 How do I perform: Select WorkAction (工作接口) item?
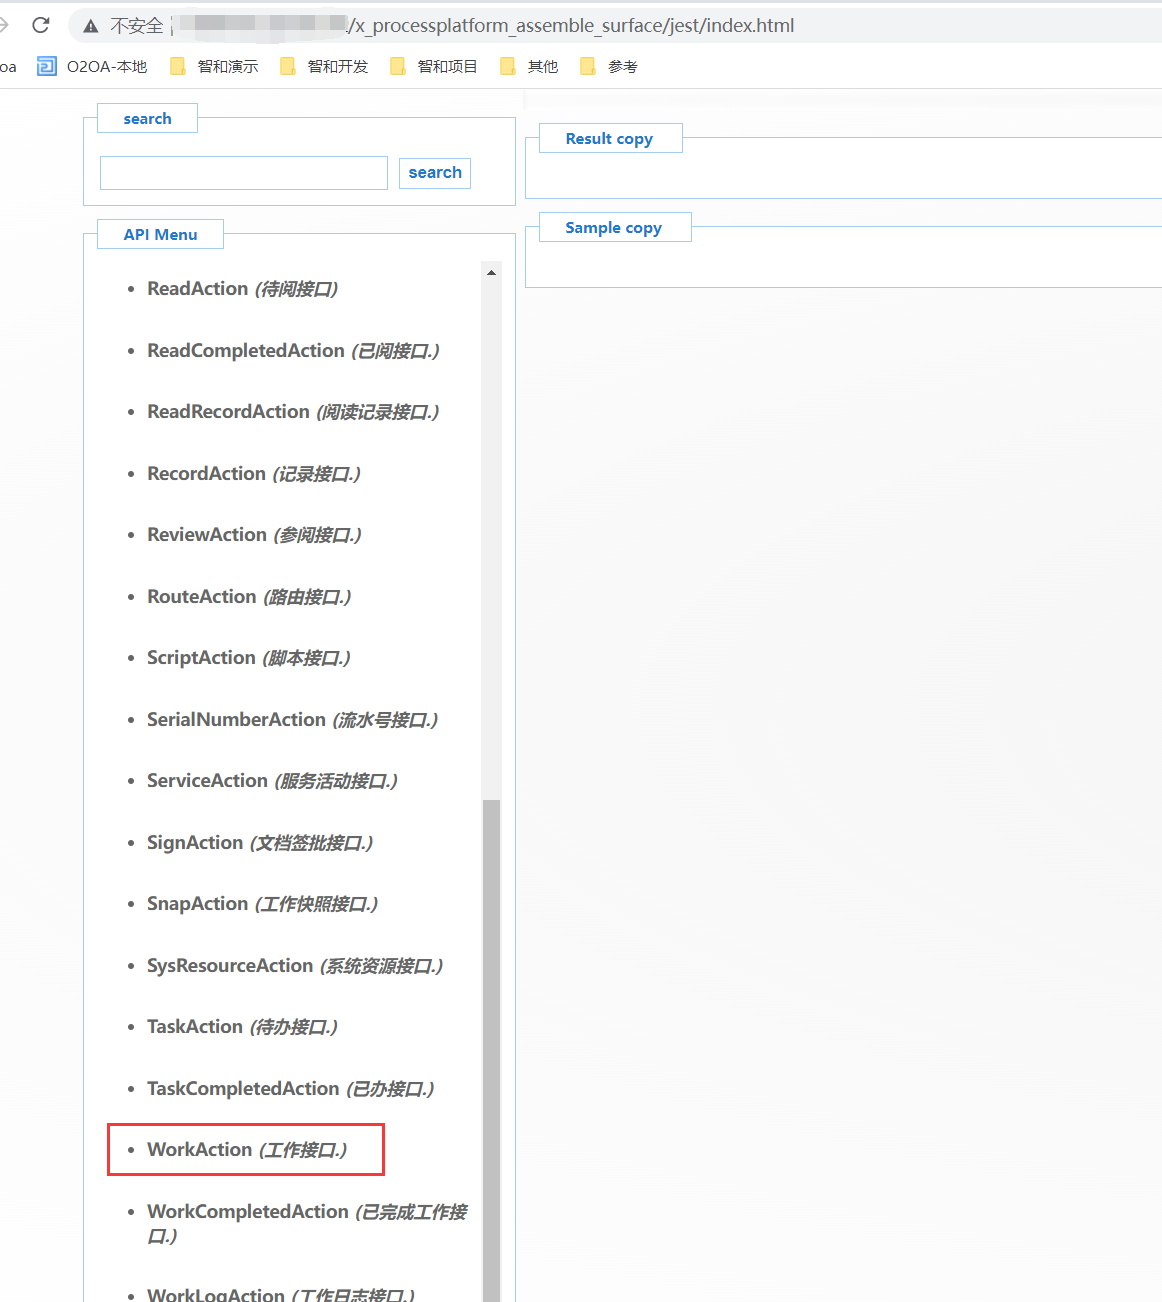click(247, 1150)
